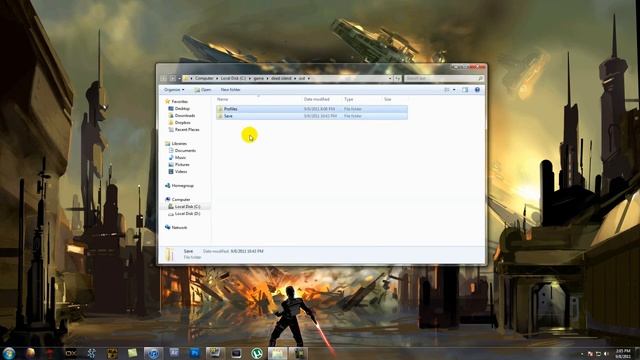Viewport: 640px width, 360px height.
Task: Open Explorer help with the question mark
Action: [477, 90]
